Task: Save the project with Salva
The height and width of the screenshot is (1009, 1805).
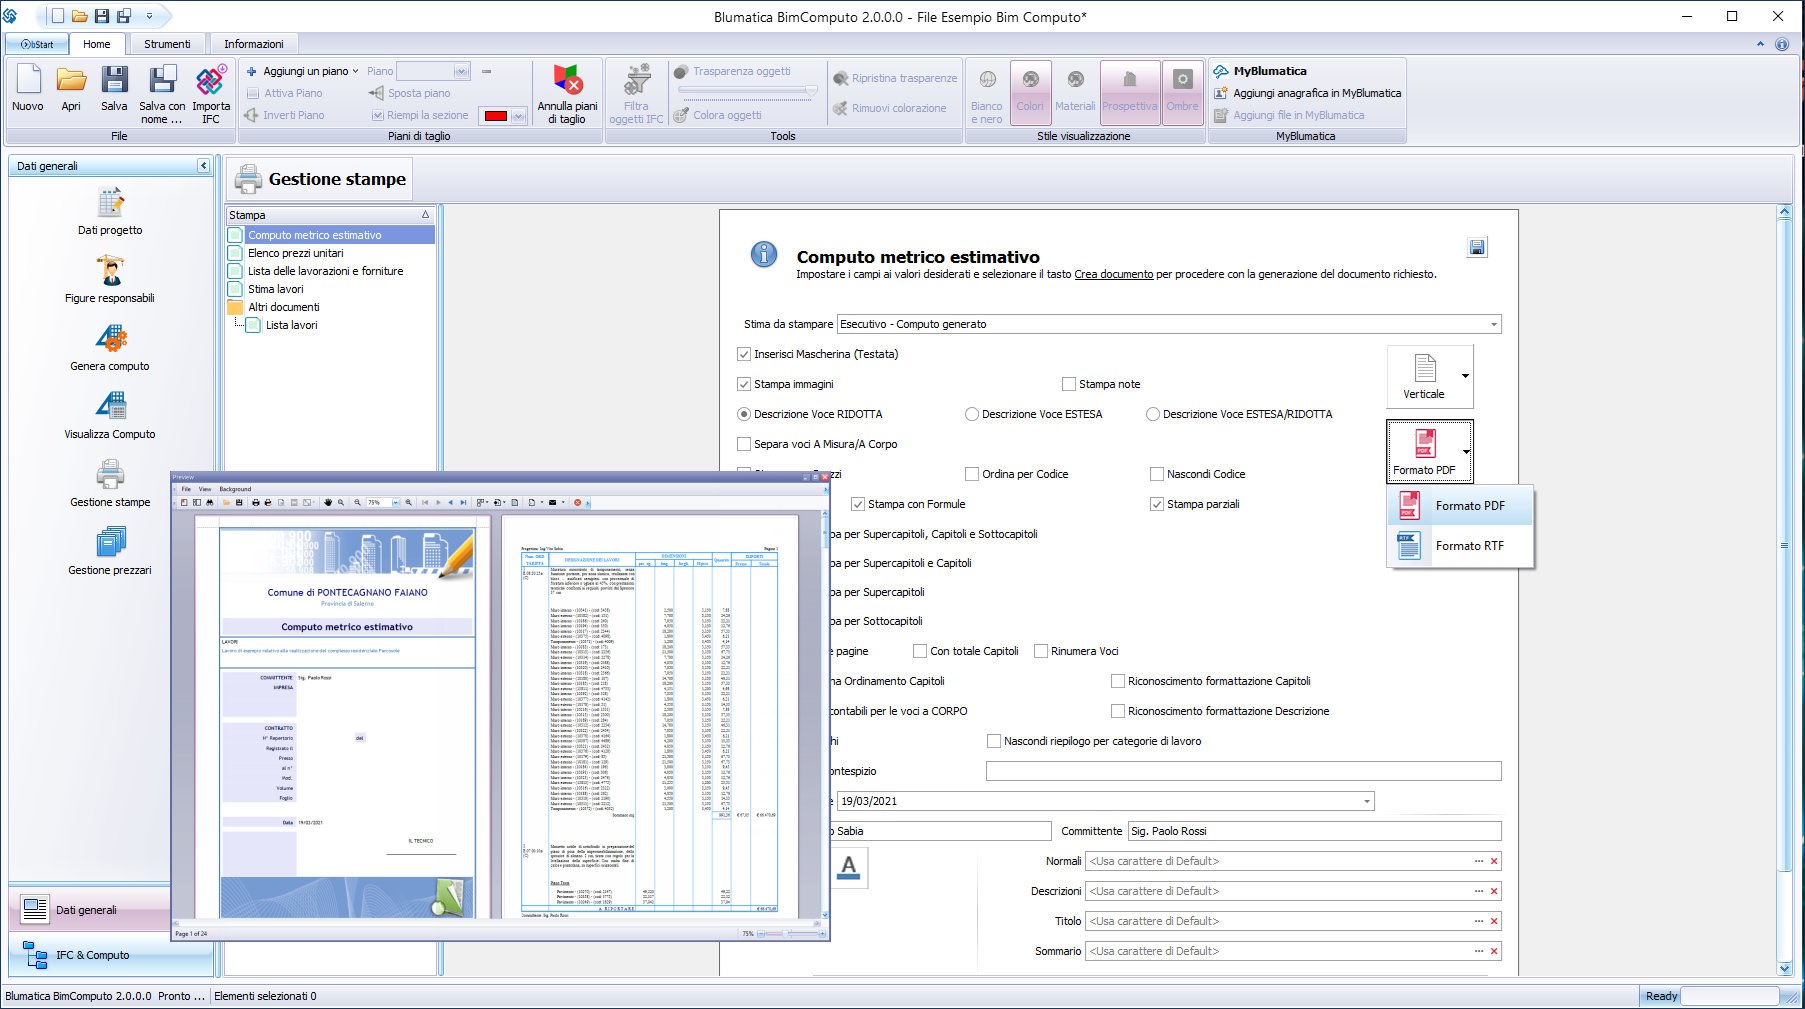Action: 114,89
